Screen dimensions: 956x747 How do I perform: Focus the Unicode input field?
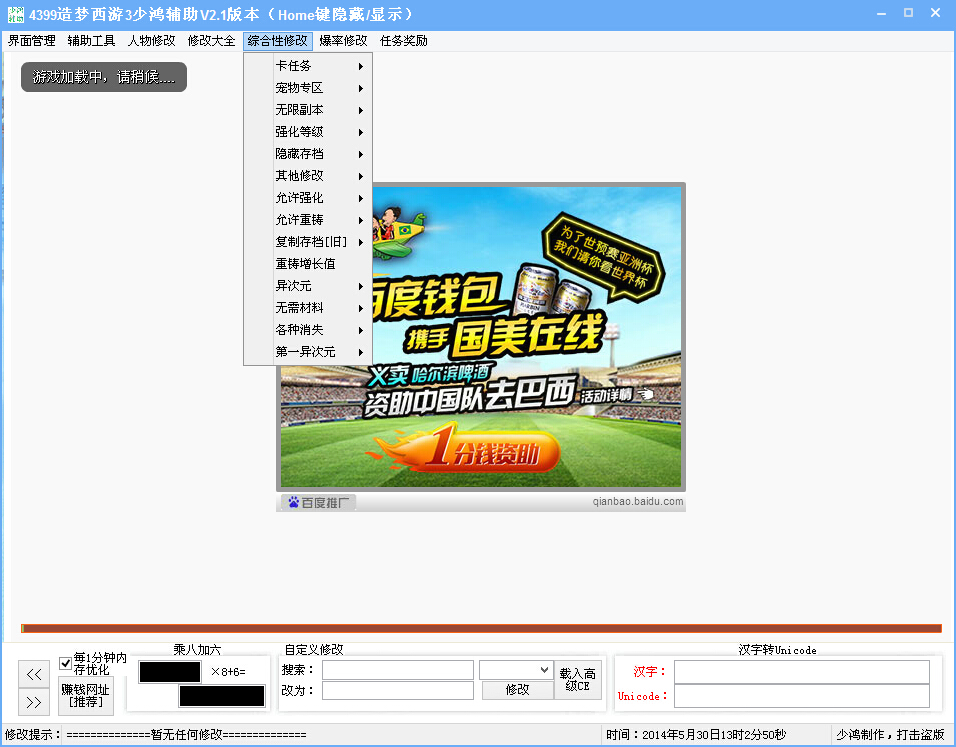click(802, 696)
